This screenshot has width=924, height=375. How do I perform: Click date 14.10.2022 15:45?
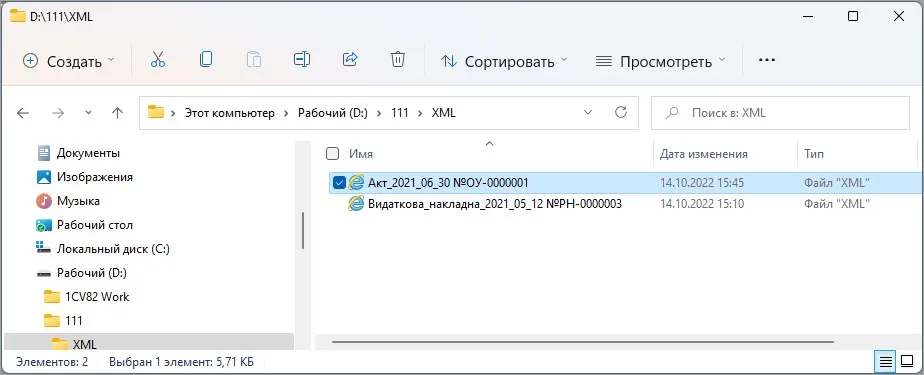[702, 183]
